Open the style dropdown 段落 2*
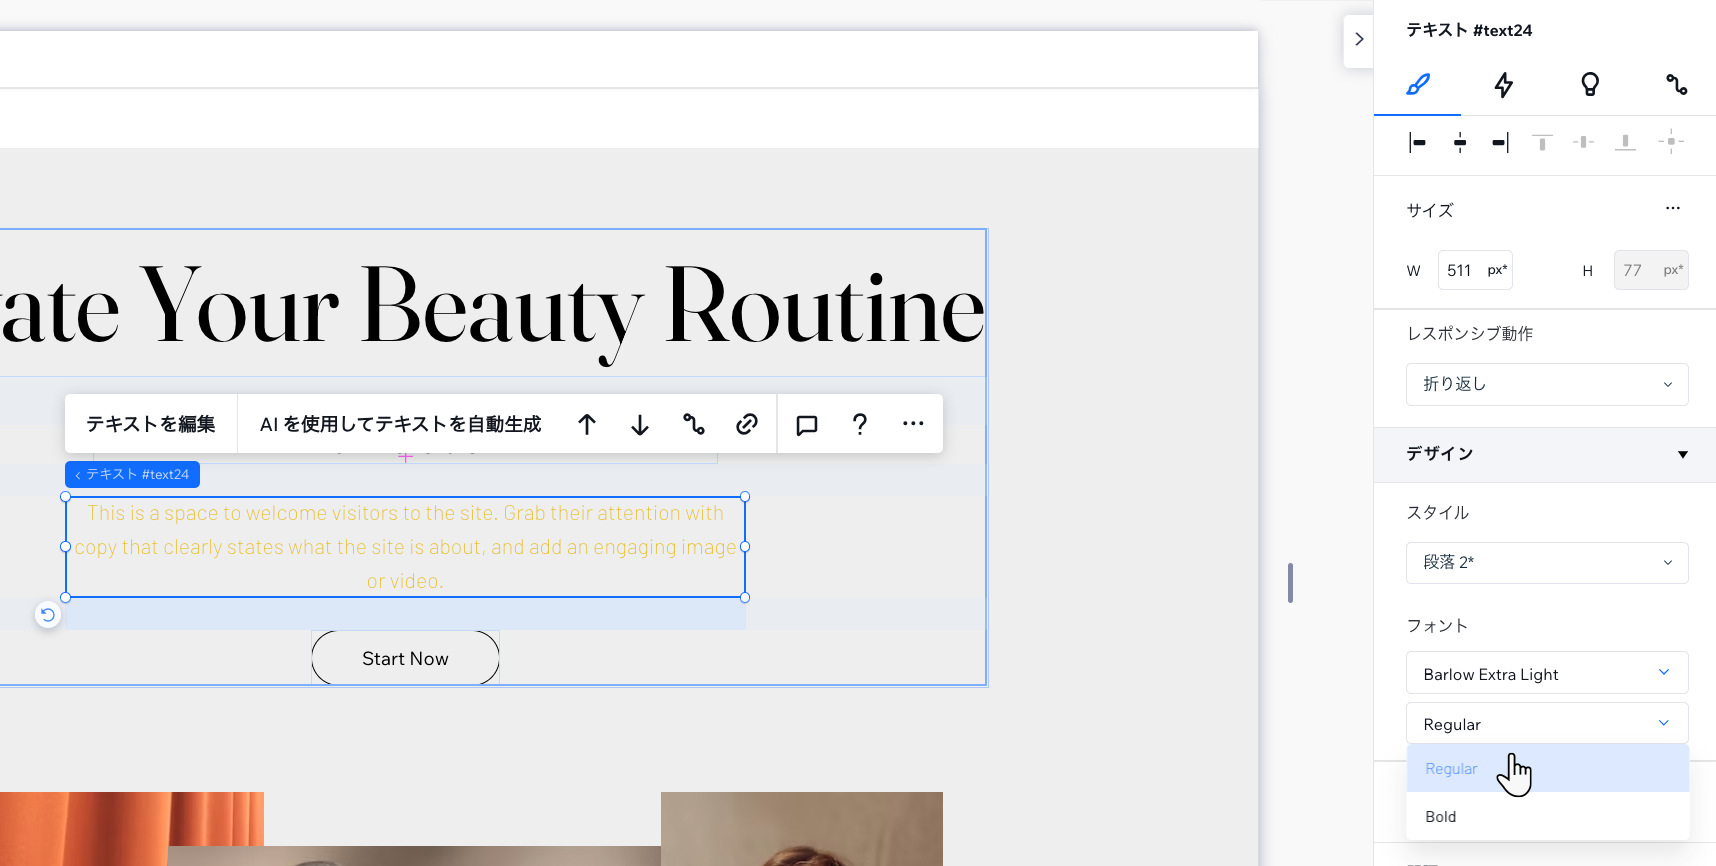Screen dimensions: 1716x866 click(1547, 563)
